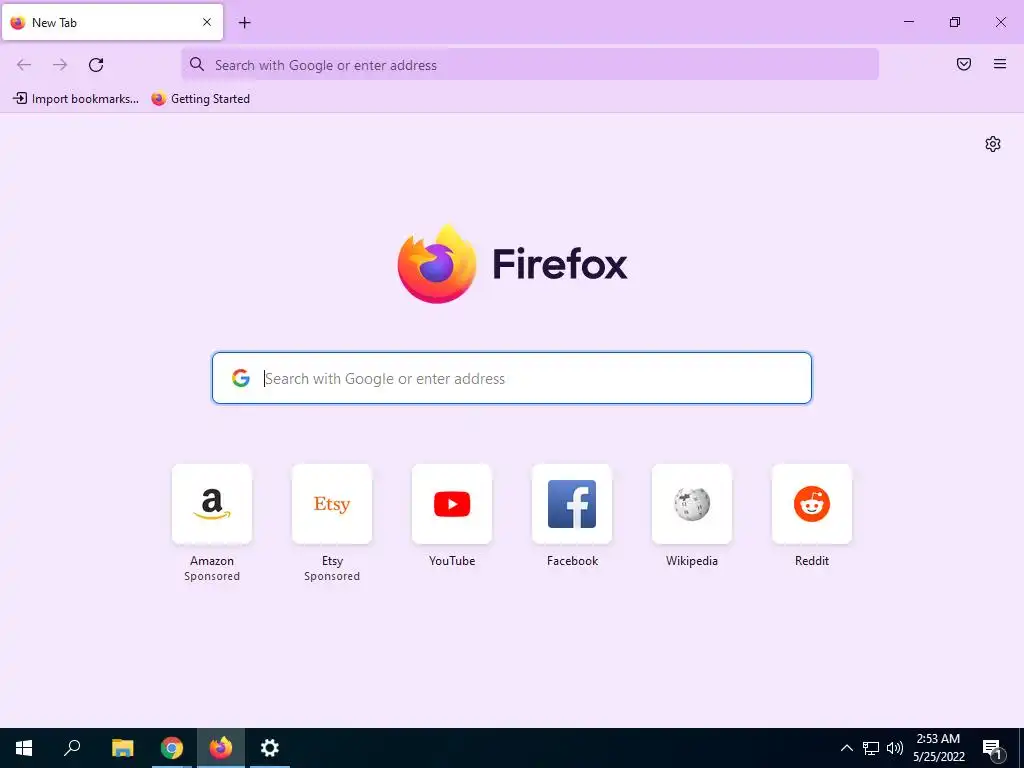1024x768 pixels.
Task: Select the New Tab tab
Action: [112, 22]
